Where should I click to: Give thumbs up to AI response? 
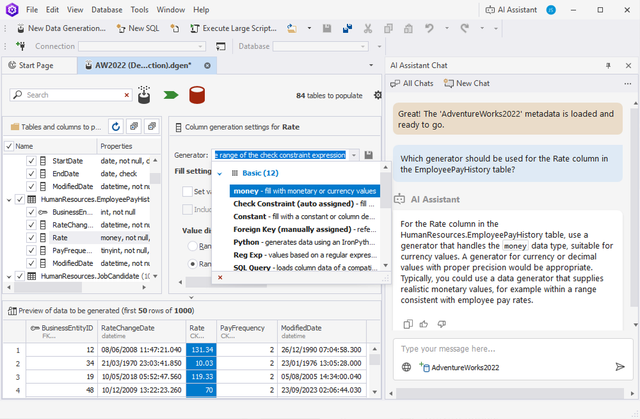click(424, 324)
